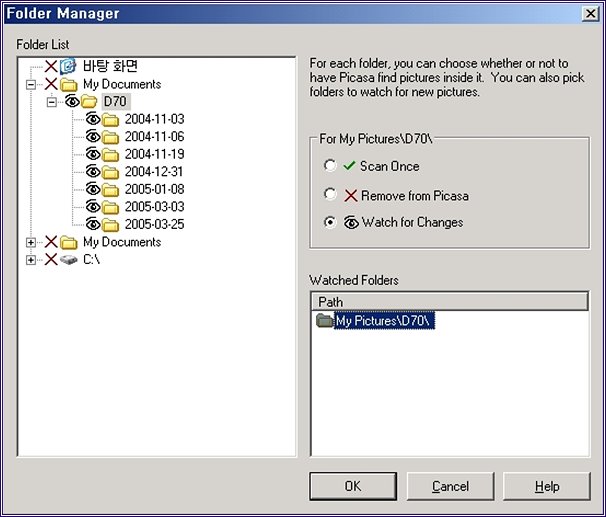
Task: Click the Path column header
Action: point(449,301)
